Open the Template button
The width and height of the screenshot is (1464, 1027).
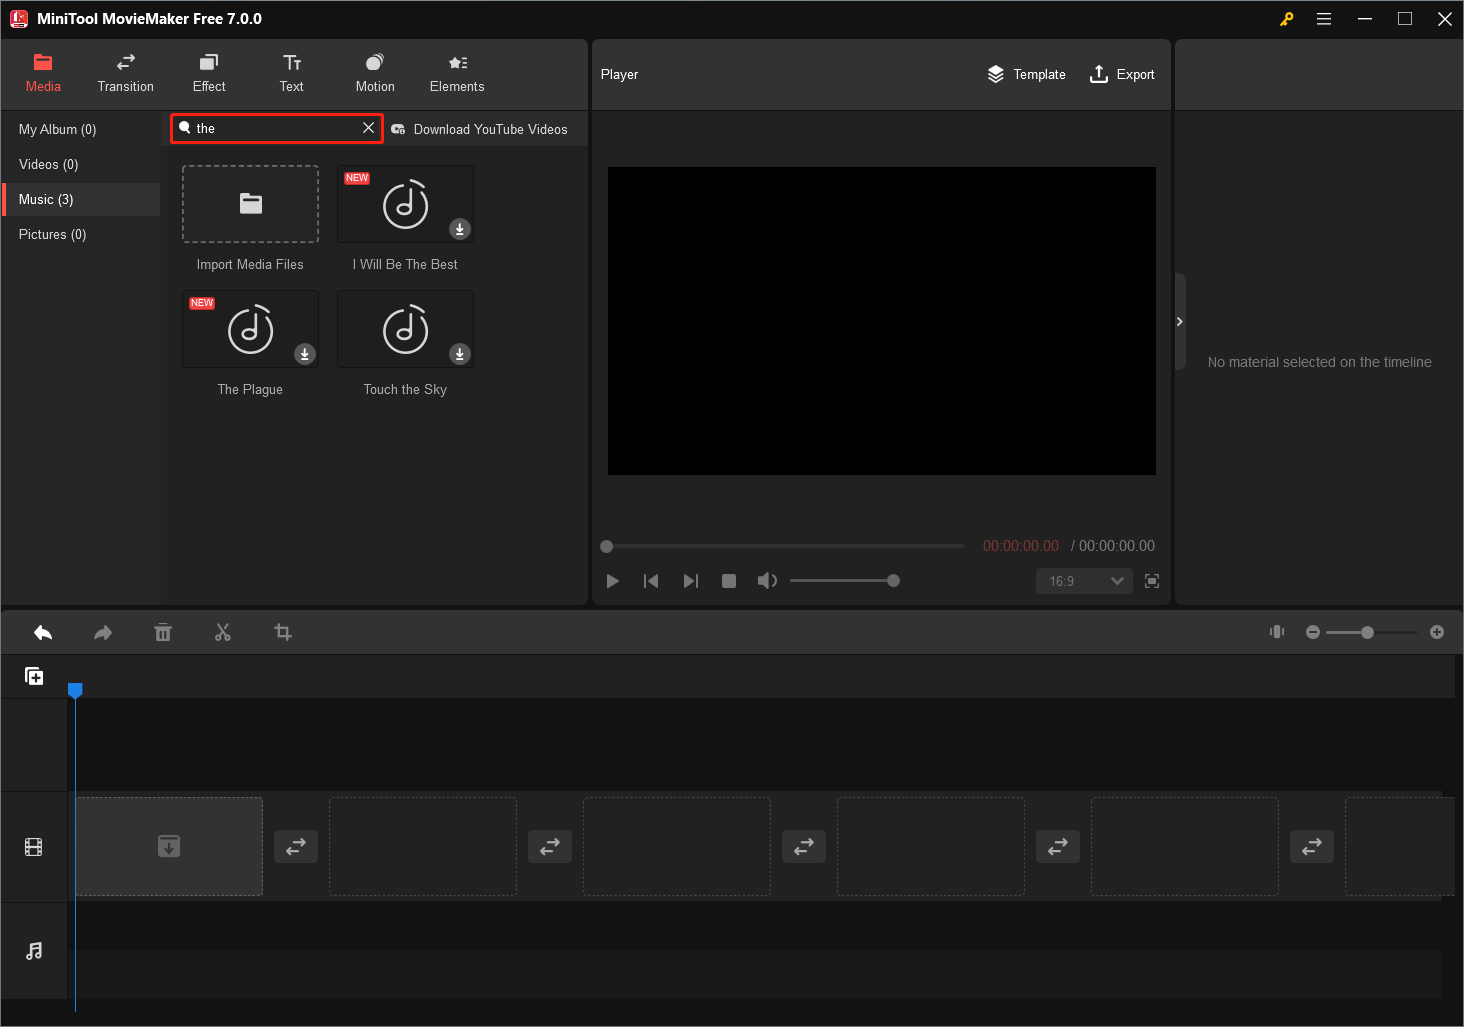[x=1026, y=74]
